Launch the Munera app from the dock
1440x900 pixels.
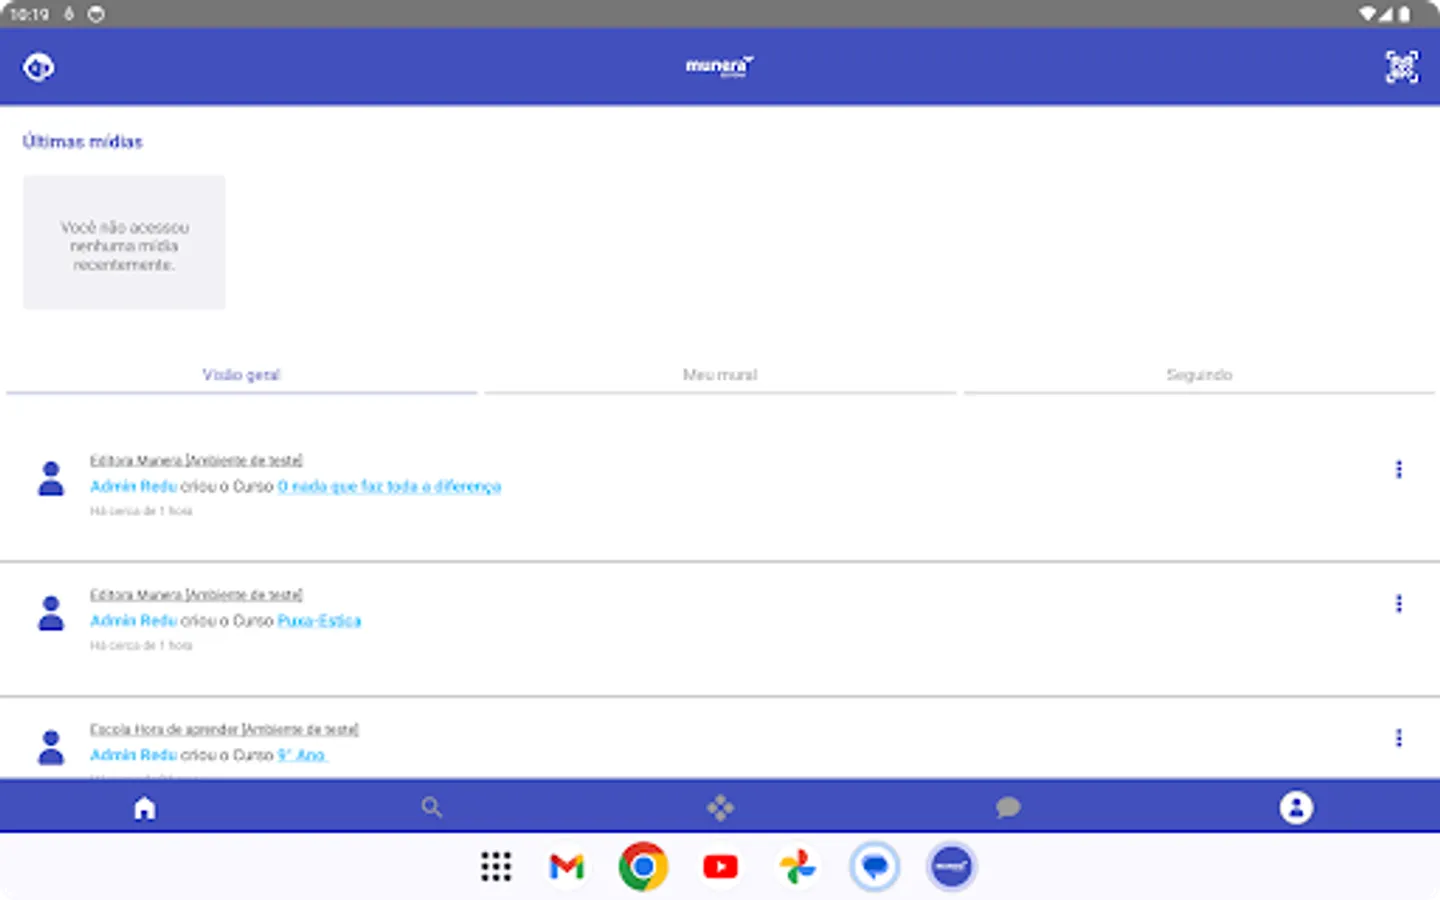[x=951, y=866]
